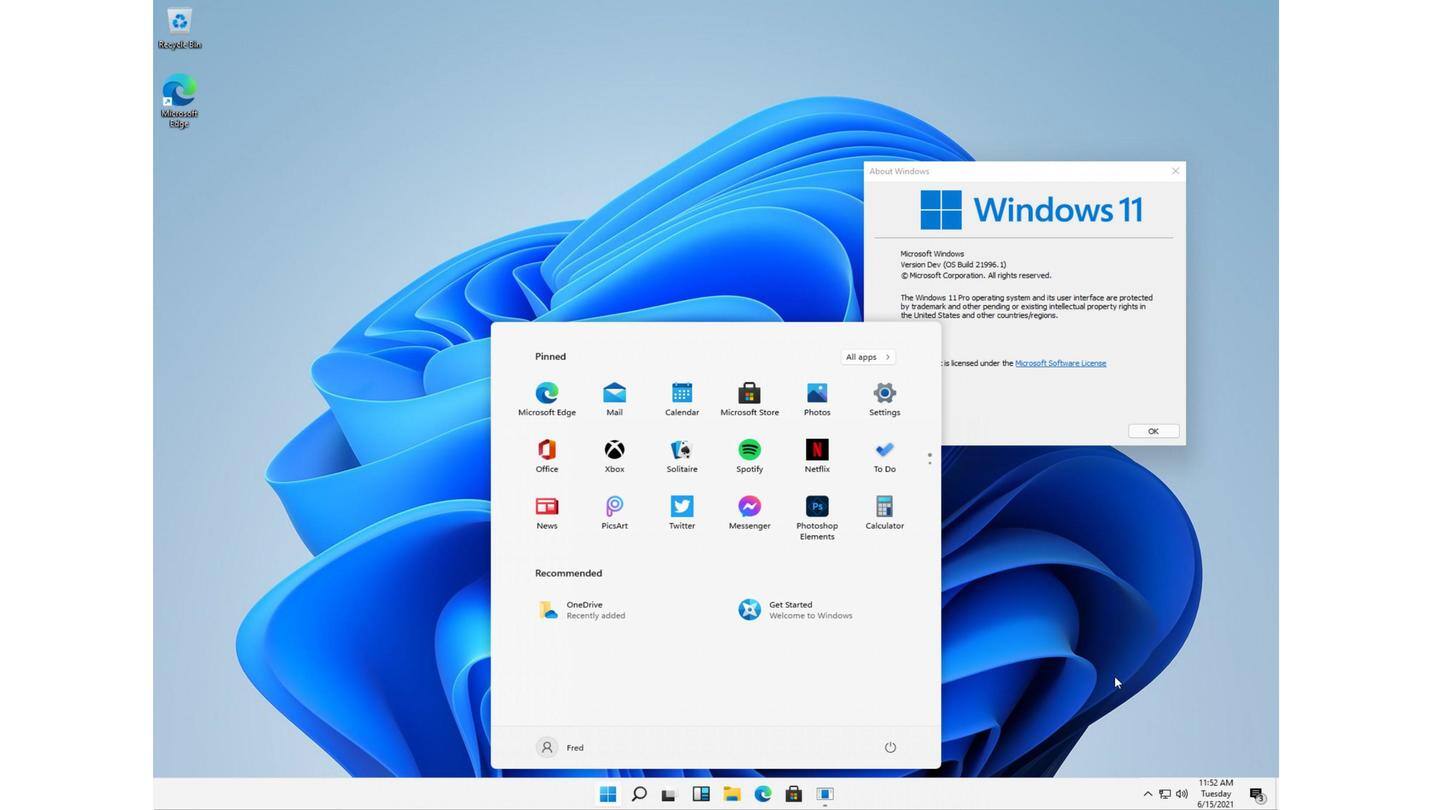Click the pinned apps page indicator dots
The height and width of the screenshot is (810, 1440).
(x=929, y=458)
